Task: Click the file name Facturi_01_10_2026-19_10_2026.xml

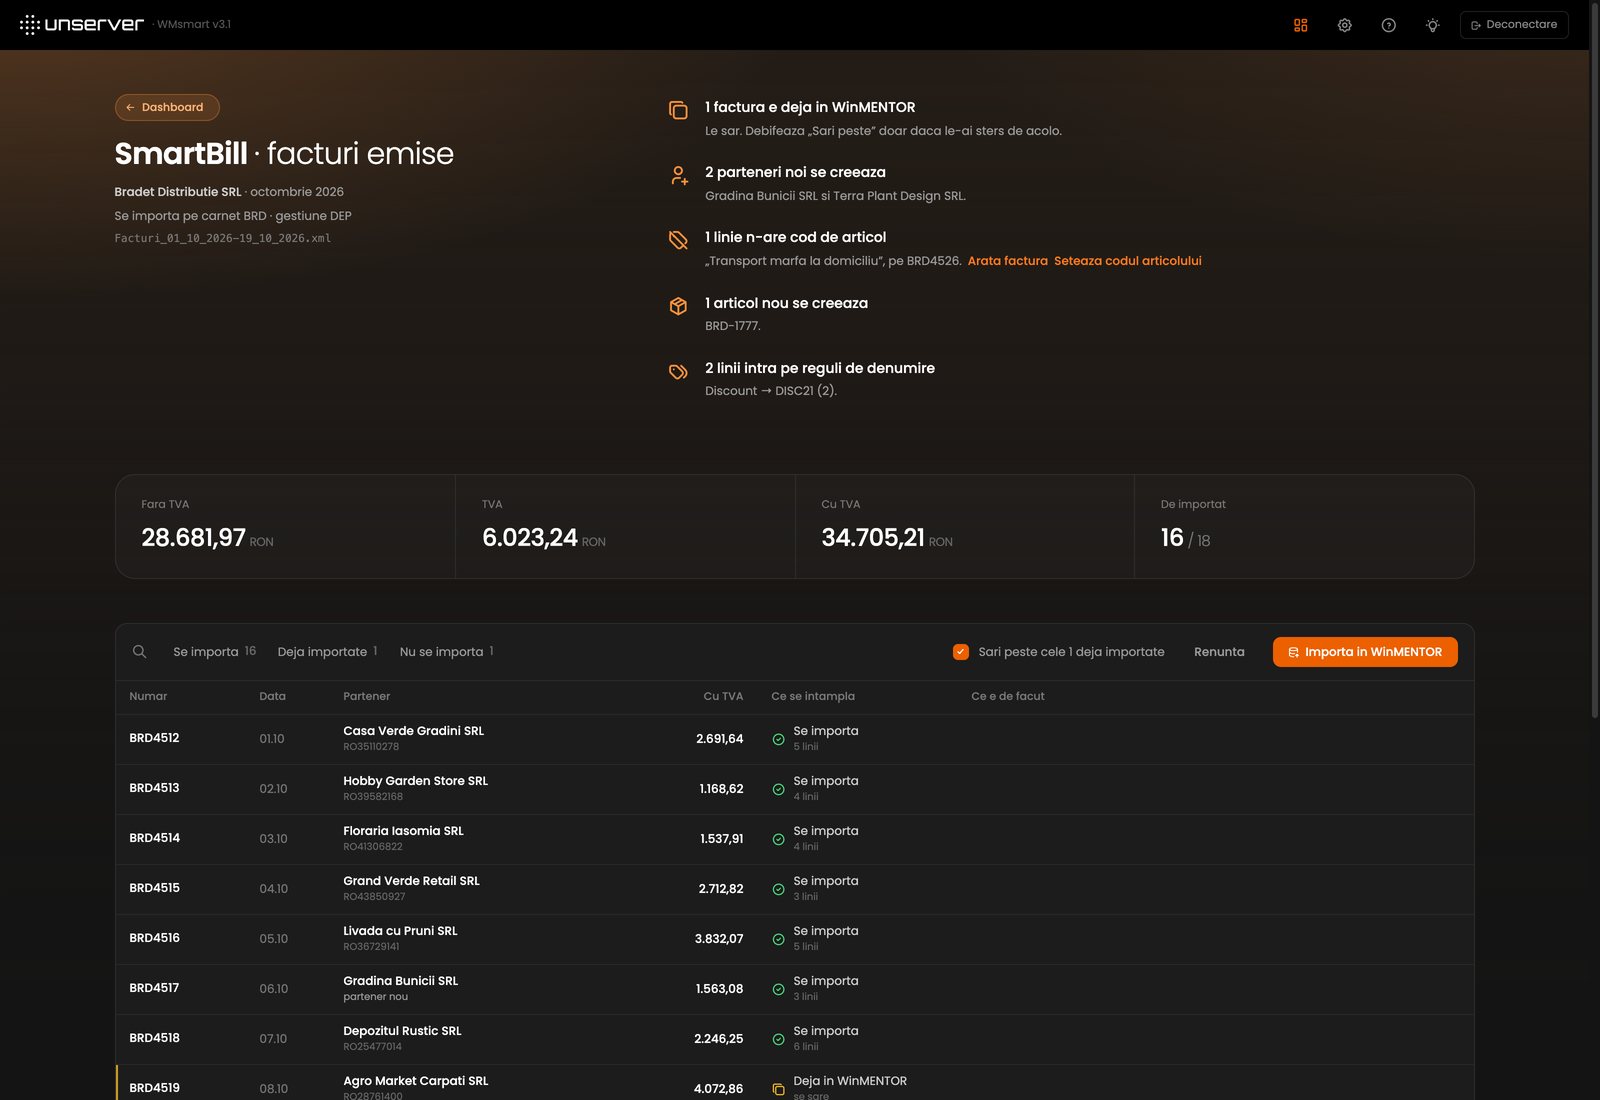Action: tap(222, 239)
